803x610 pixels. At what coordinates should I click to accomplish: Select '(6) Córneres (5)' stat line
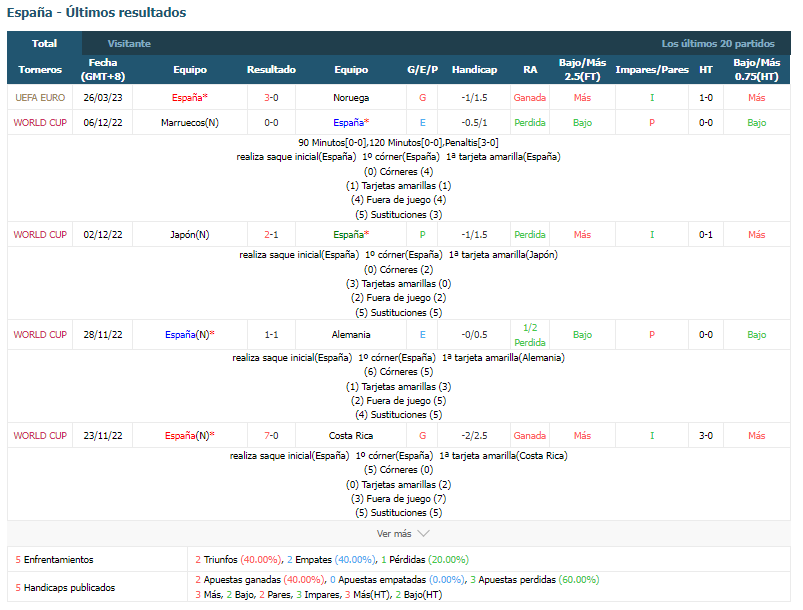click(398, 372)
